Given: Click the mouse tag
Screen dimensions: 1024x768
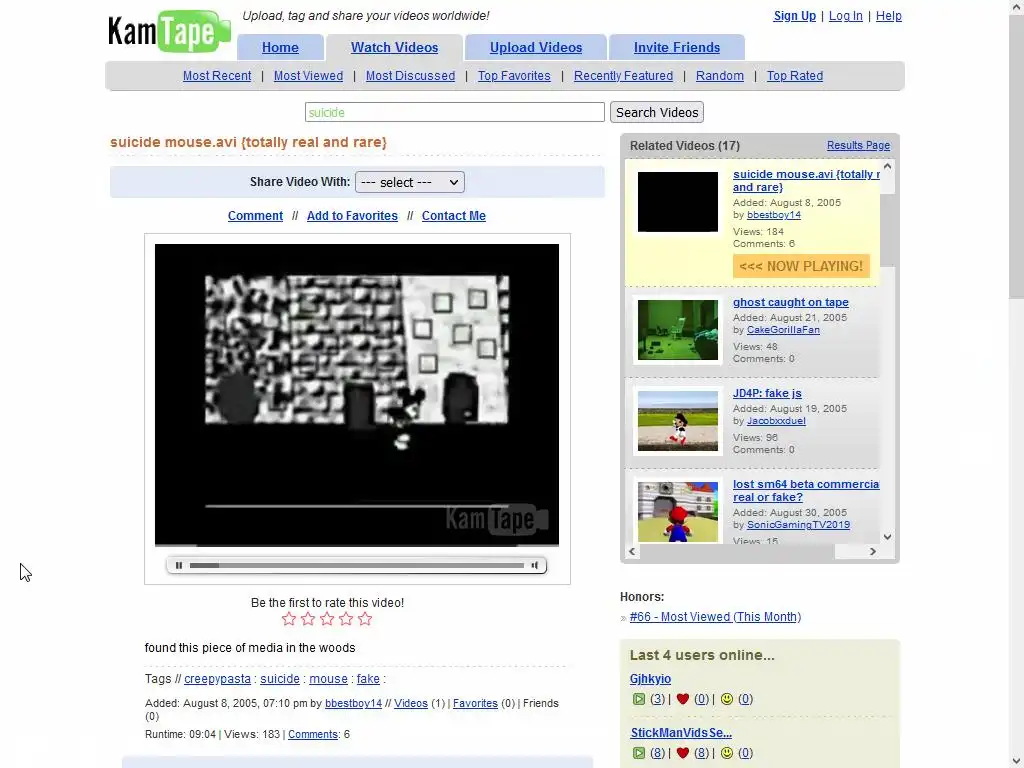Looking at the screenshot, I should (328, 679).
